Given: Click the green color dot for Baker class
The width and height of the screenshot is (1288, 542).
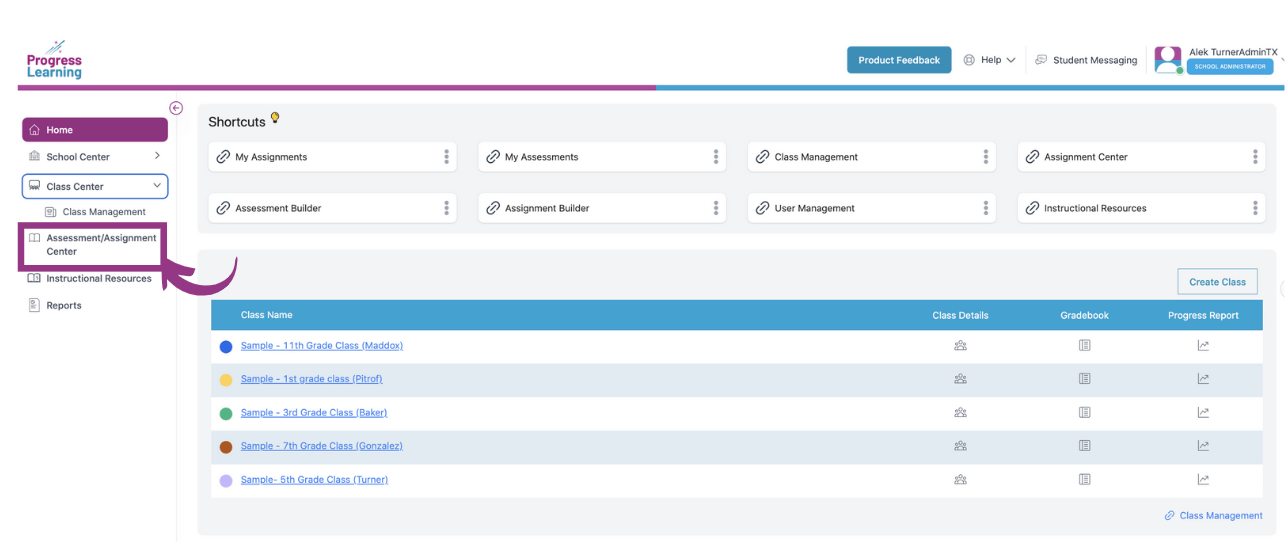Looking at the screenshot, I should tap(226, 414).
